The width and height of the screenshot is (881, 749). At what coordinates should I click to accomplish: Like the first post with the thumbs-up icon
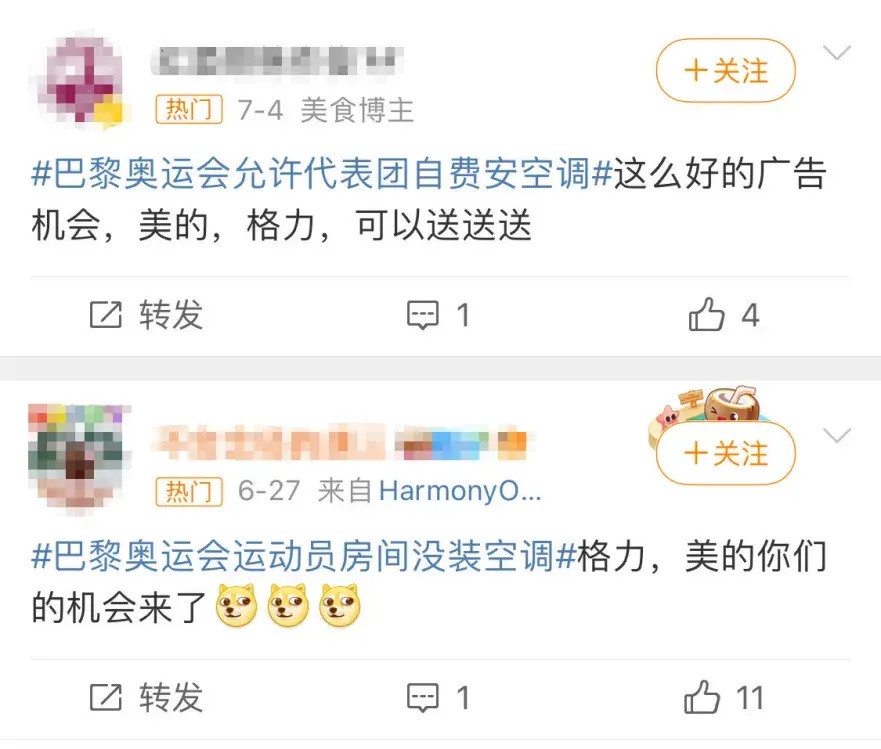pos(706,314)
